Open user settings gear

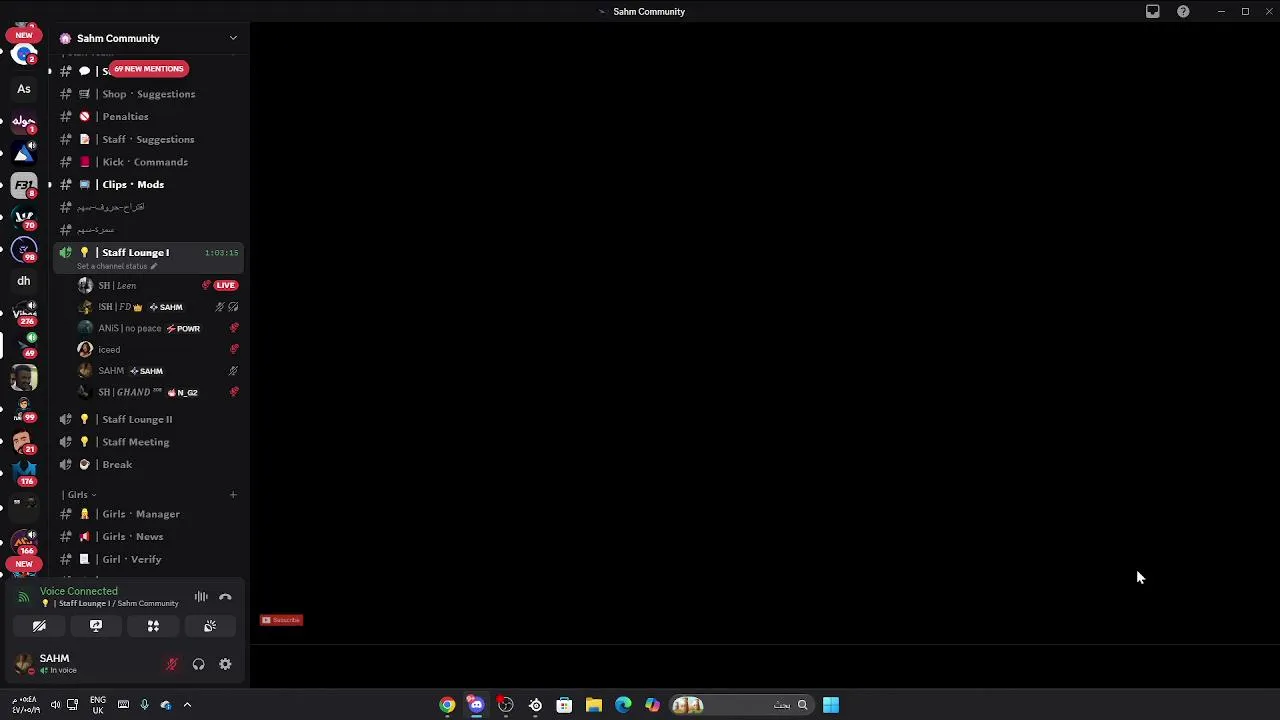pos(225,664)
